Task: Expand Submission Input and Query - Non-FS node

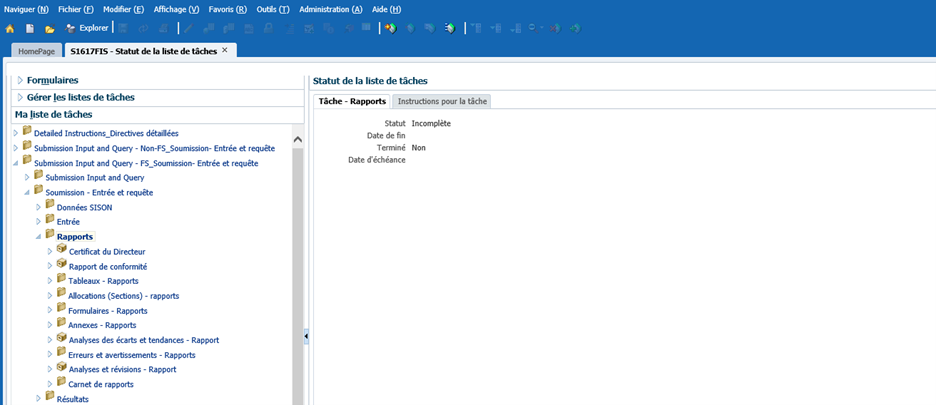Action: [16, 148]
